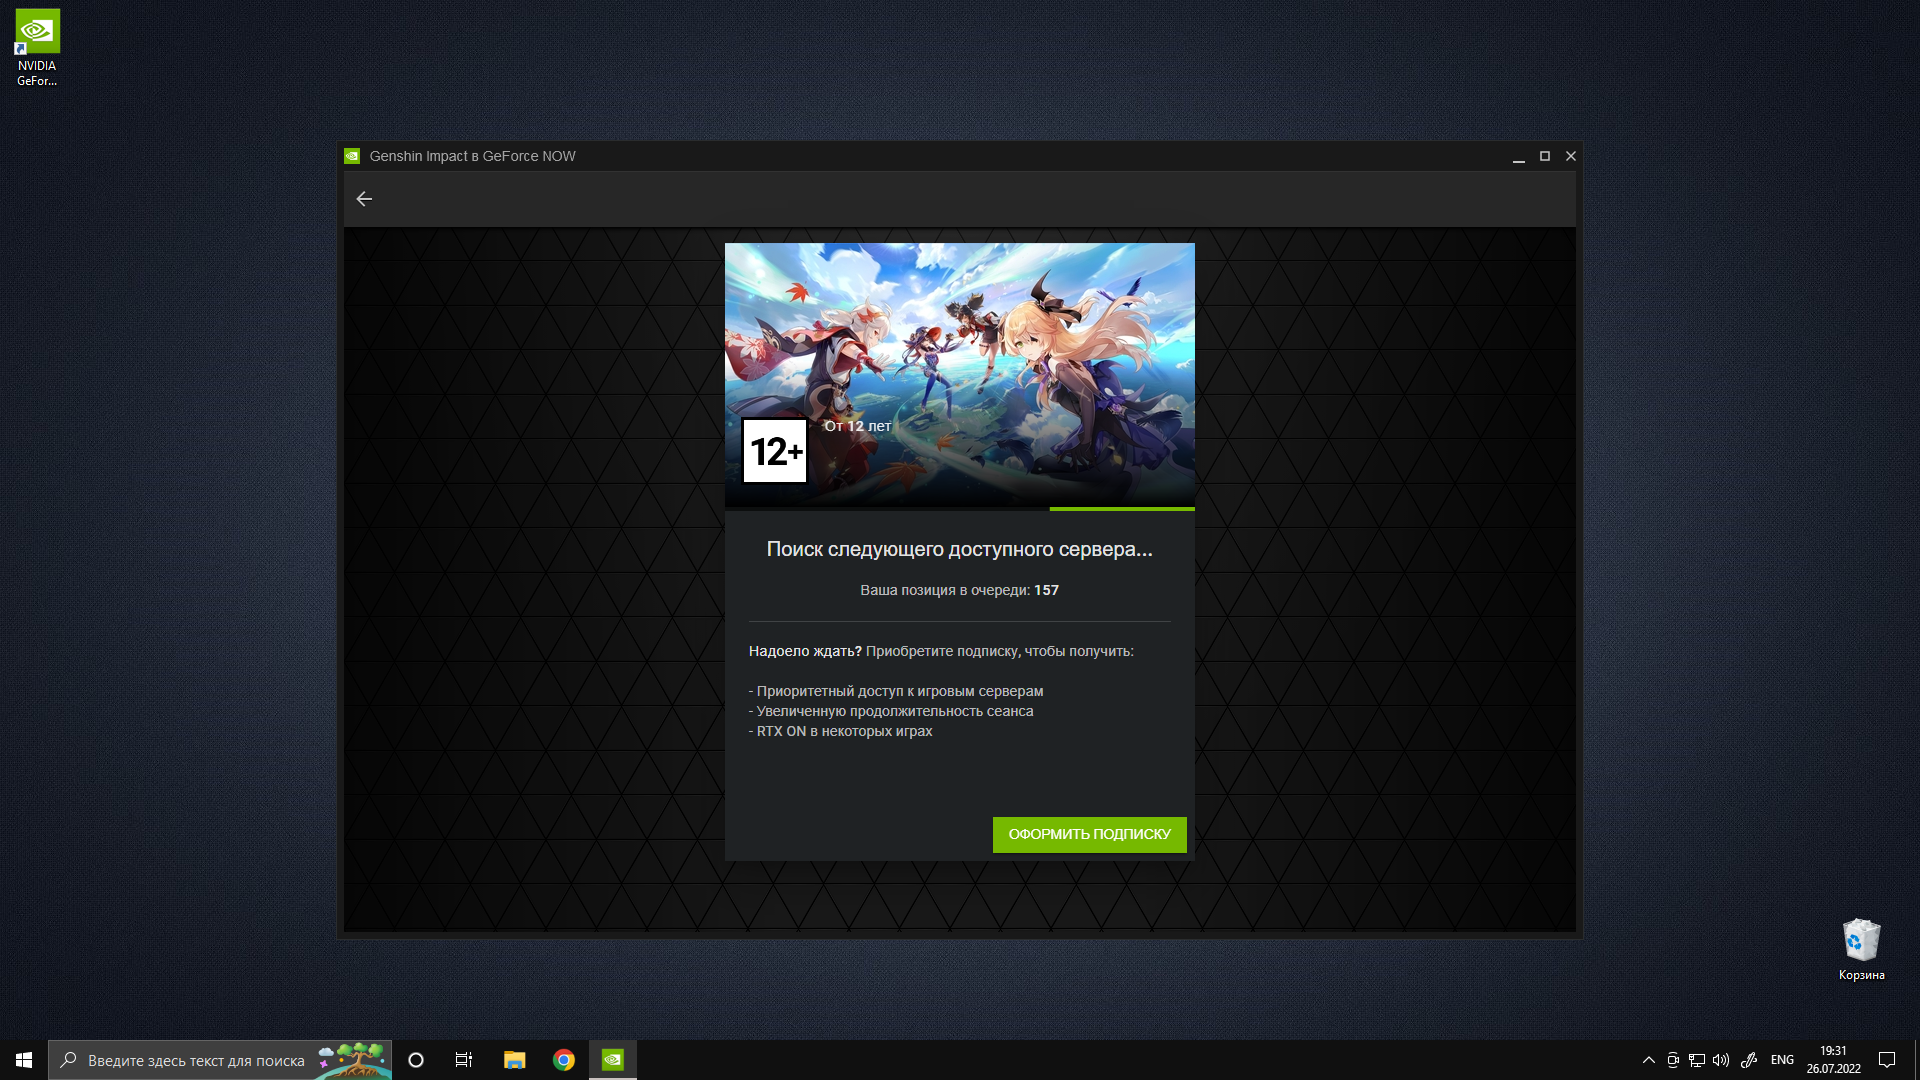Select GeForce NOW taskbar icon
This screenshot has width=1920, height=1080.
point(613,1060)
